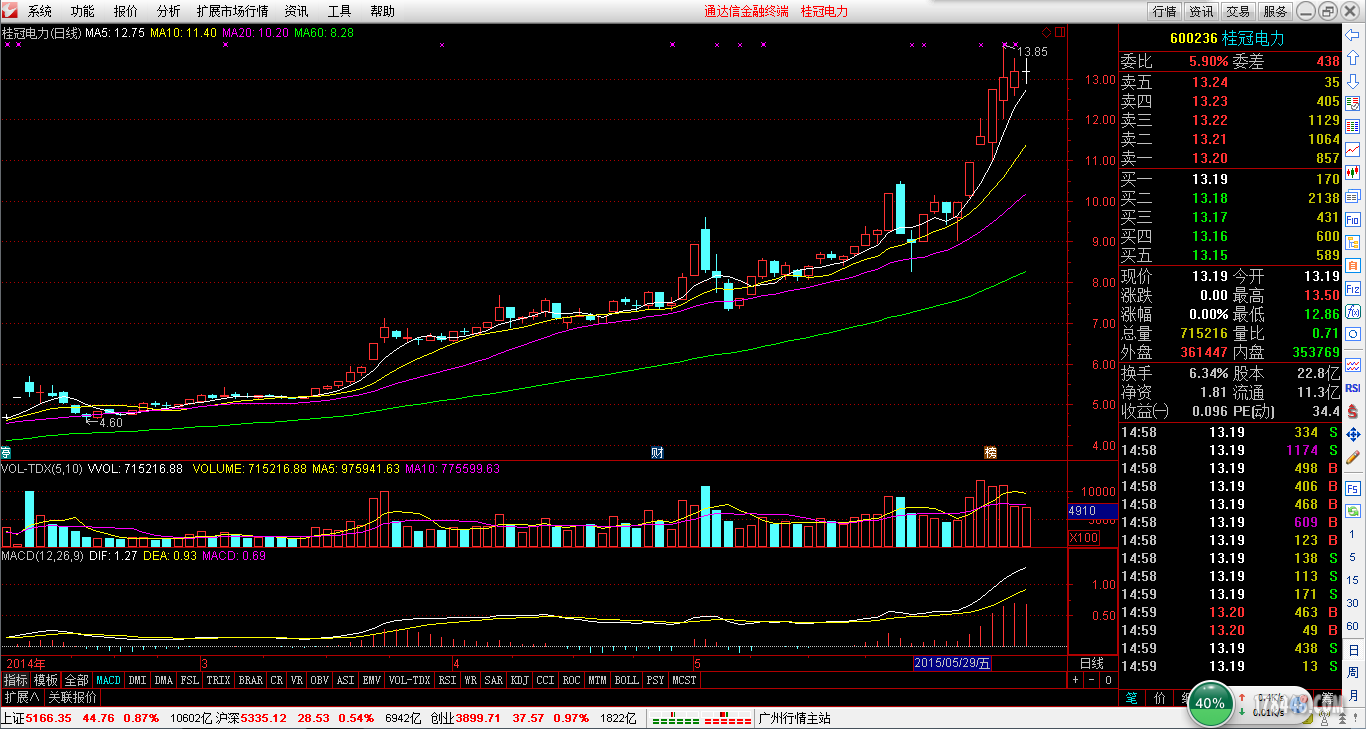Click the 服务 button at top right
The height and width of the screenshot is (729, 1366).
[x=1275, y=11]
